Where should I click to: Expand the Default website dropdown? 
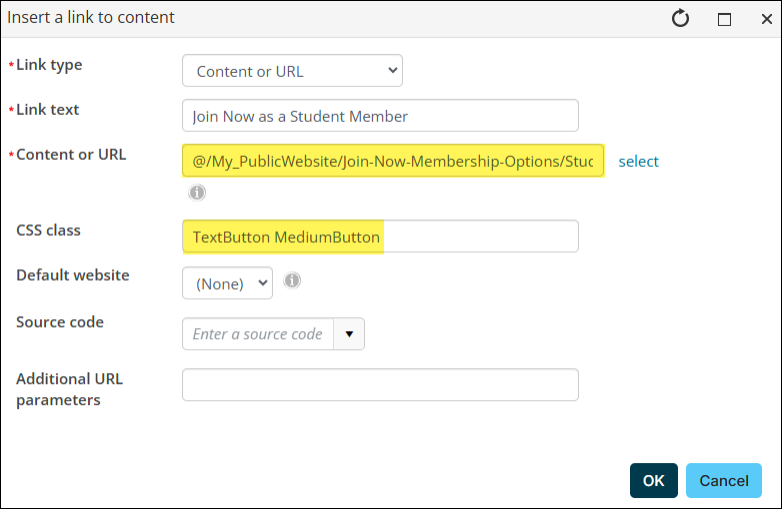click(227, 283)
